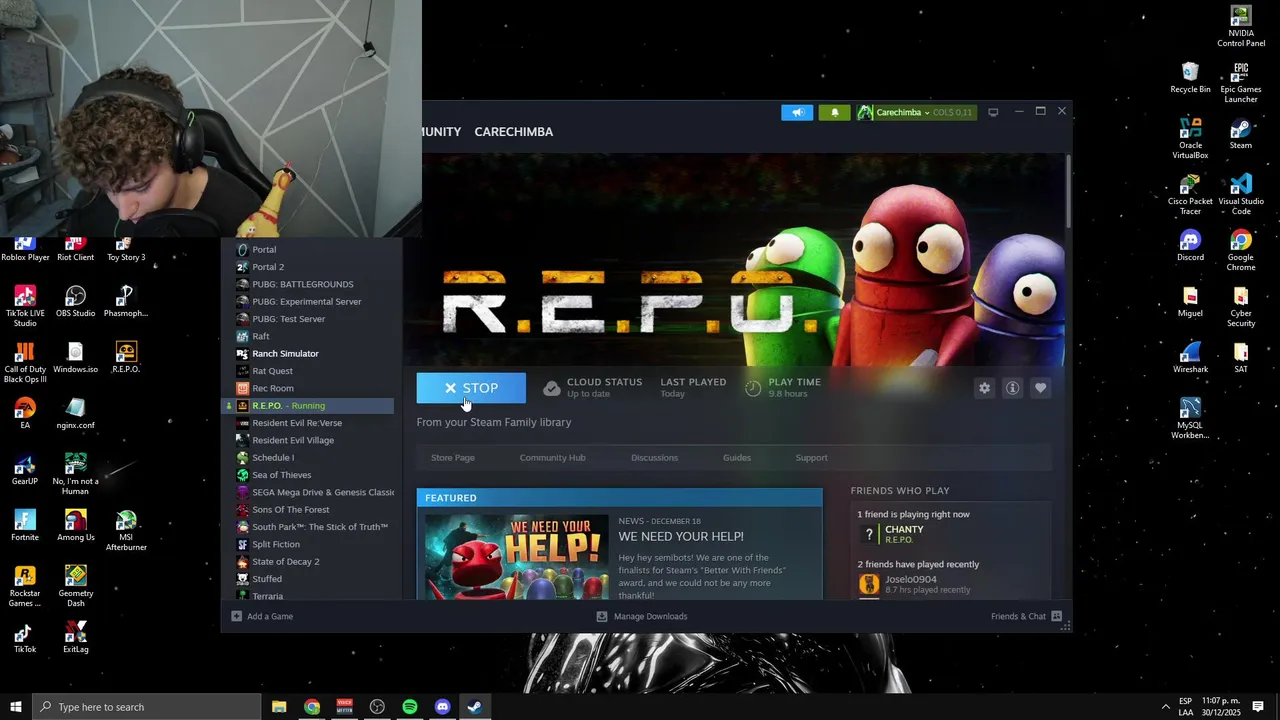Open Among Us desktop icon
The width and height of the screenshot is (1280, 720).
[75, 526]
